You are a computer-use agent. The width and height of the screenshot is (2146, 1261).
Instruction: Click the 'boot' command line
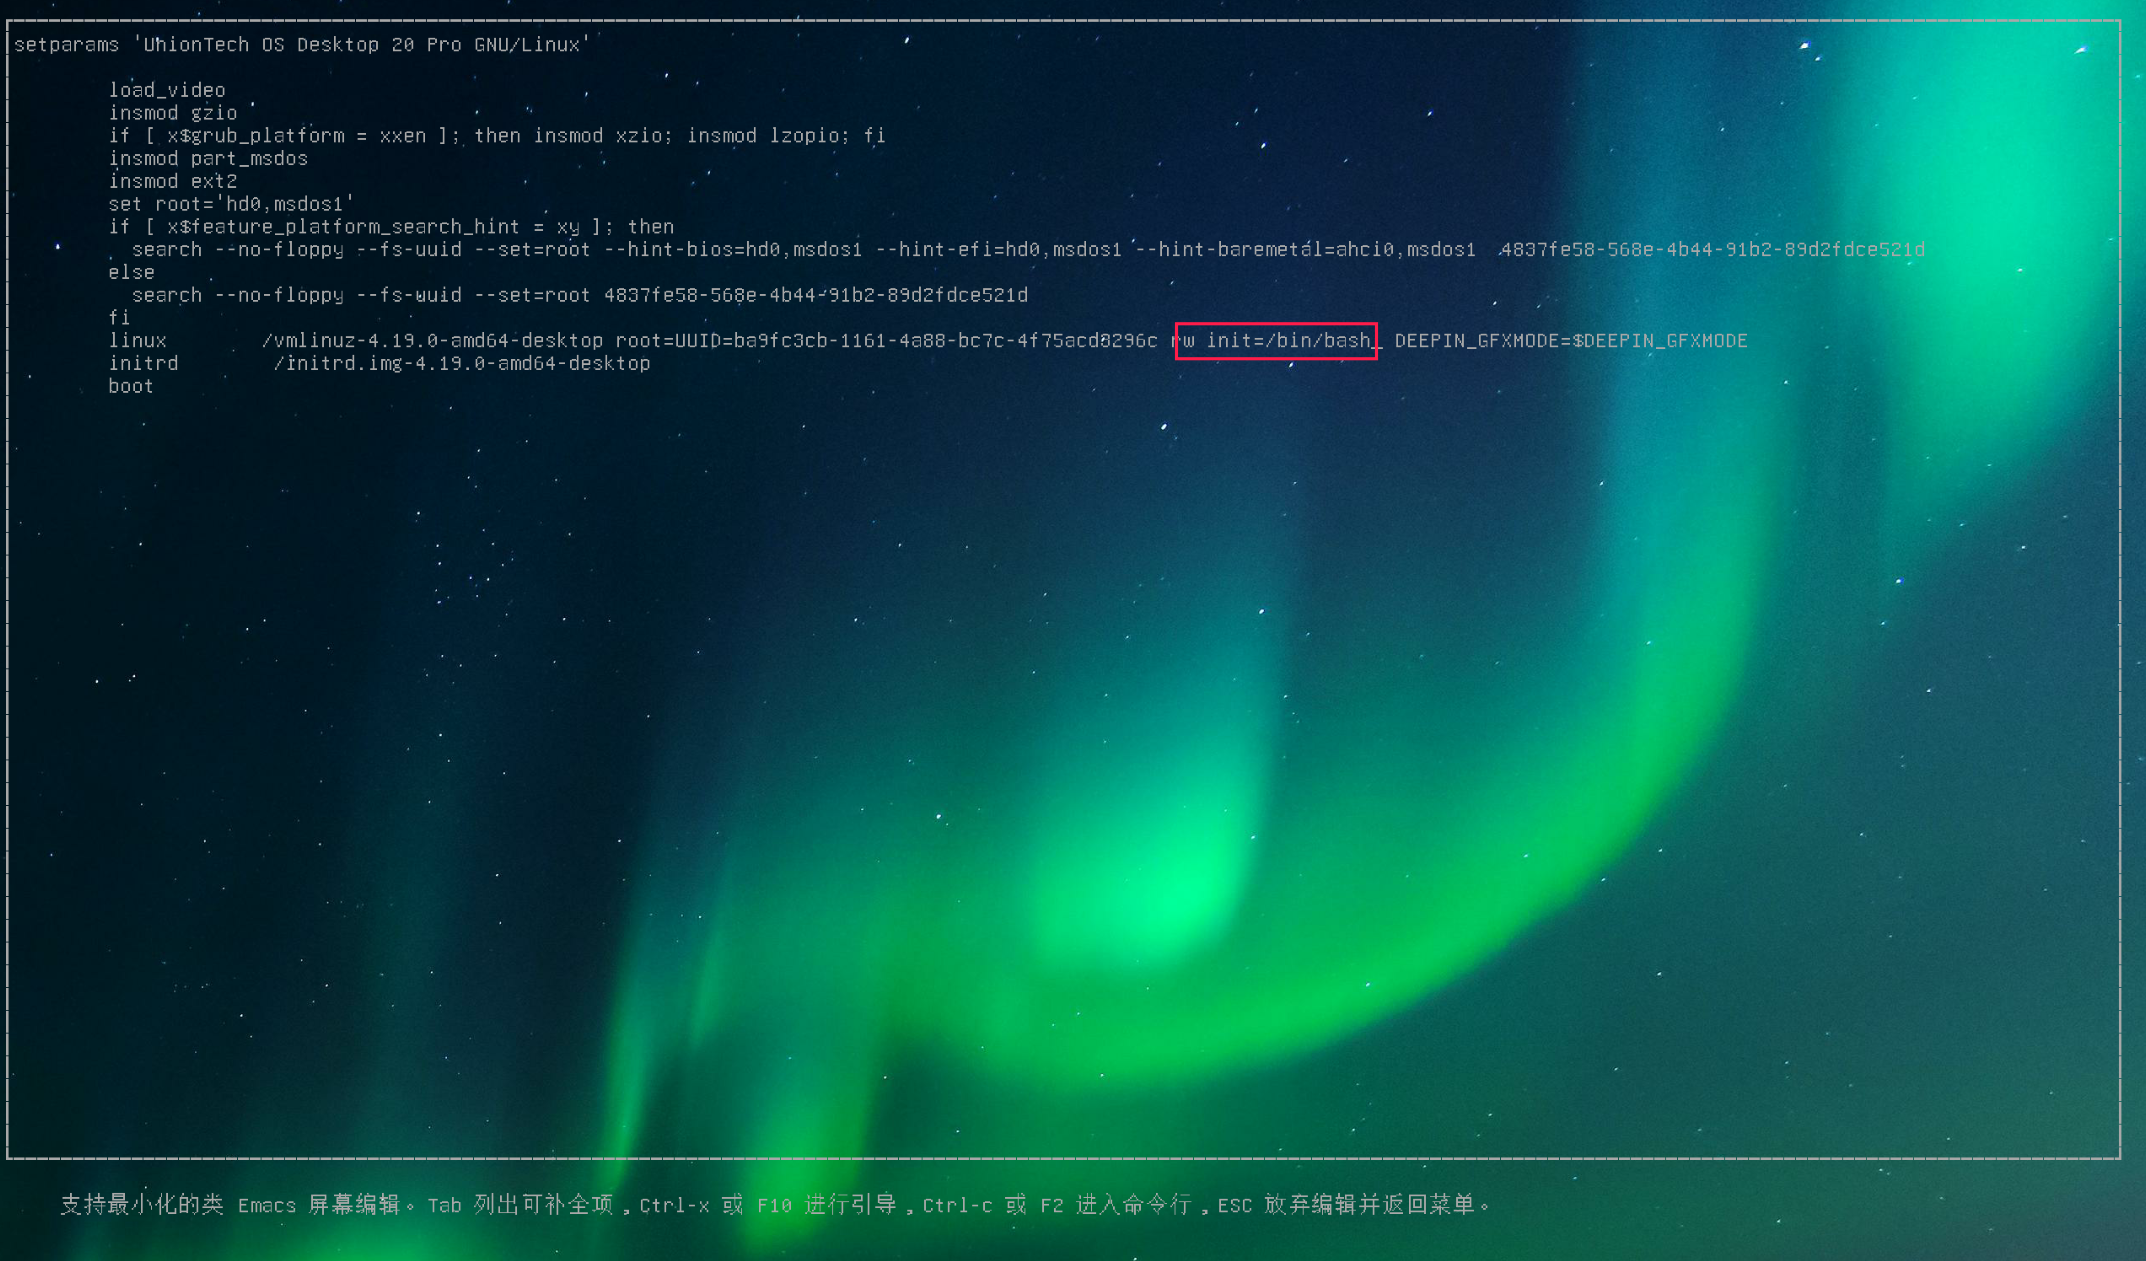tap(131, 387)
